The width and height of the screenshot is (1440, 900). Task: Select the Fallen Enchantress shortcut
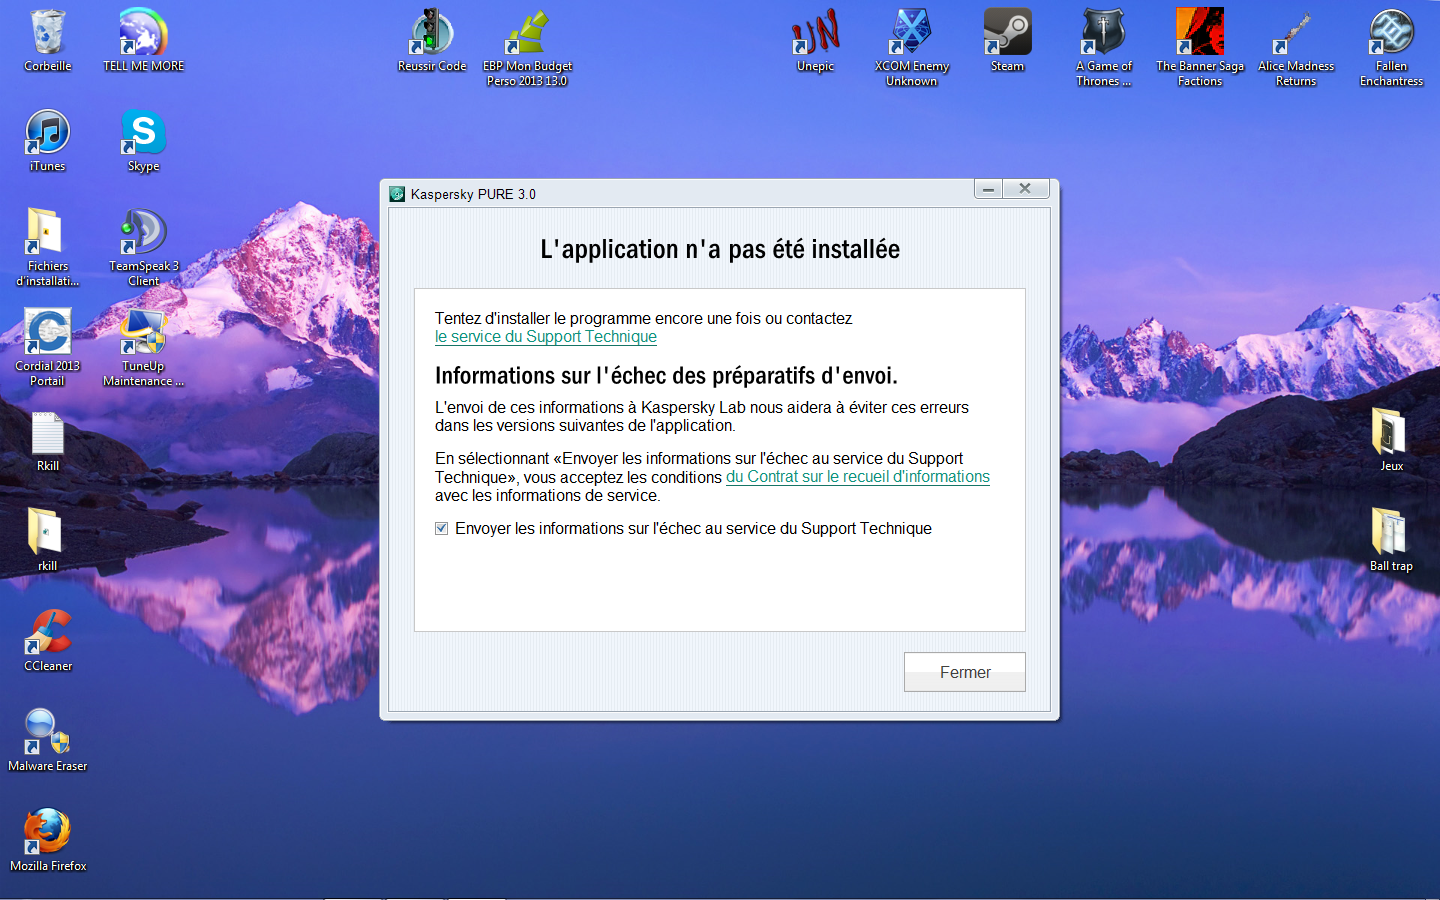point(1391,47)
